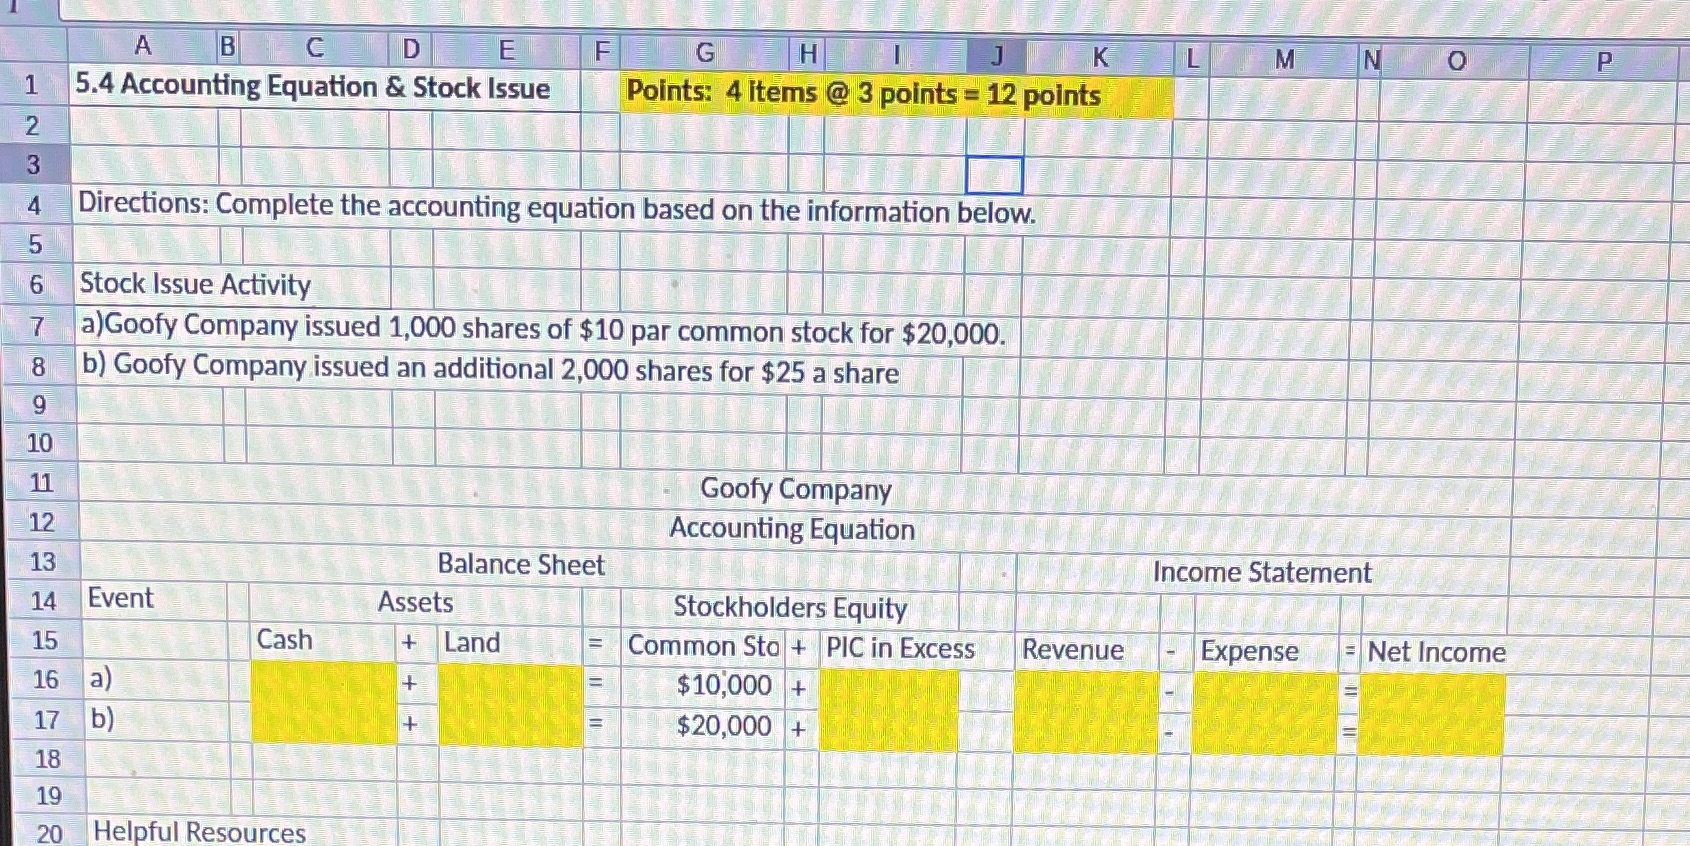The height and width of the screenshot is (846, 1690).
Task: Select the yellow Net Income cell in row 16
Action: [x=1432, y=694]
